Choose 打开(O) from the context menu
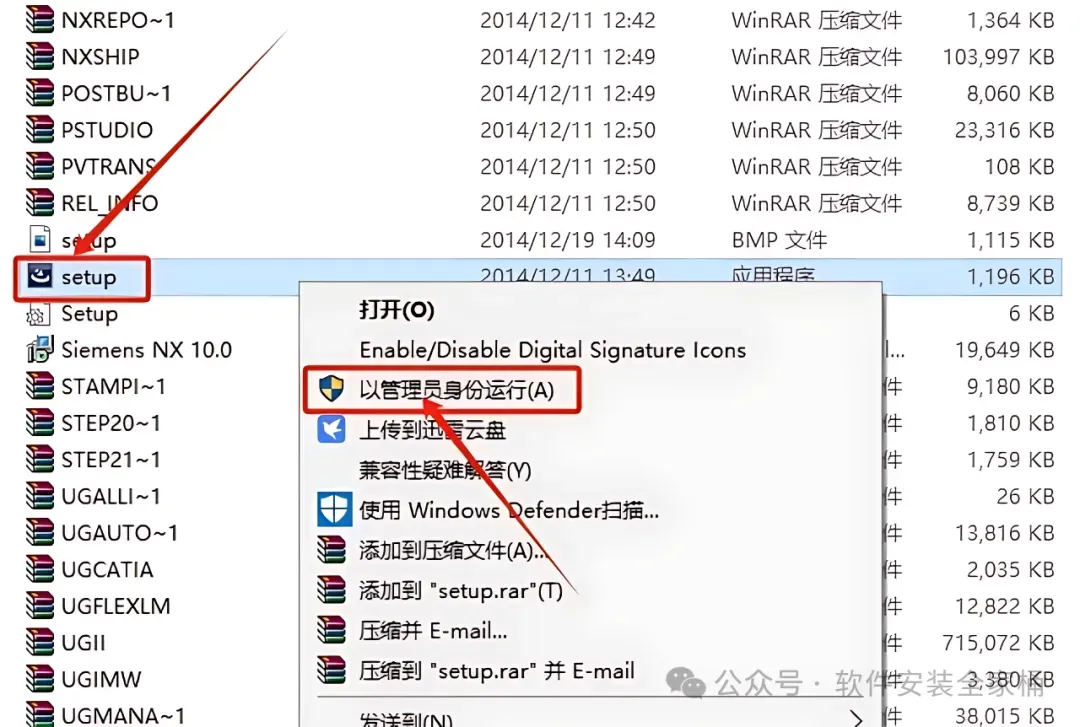This screenshot has width=1080, height=727. click(x=397, y=310)
